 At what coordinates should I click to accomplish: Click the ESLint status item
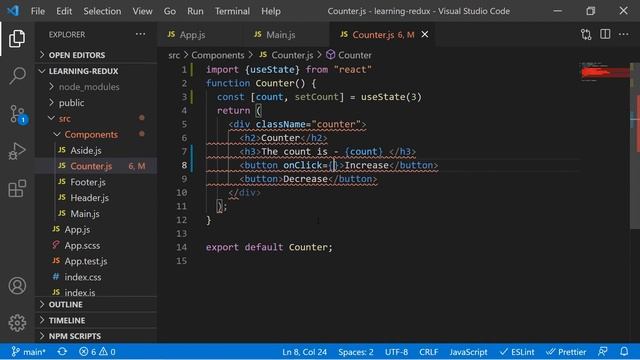tap(517, 351)
